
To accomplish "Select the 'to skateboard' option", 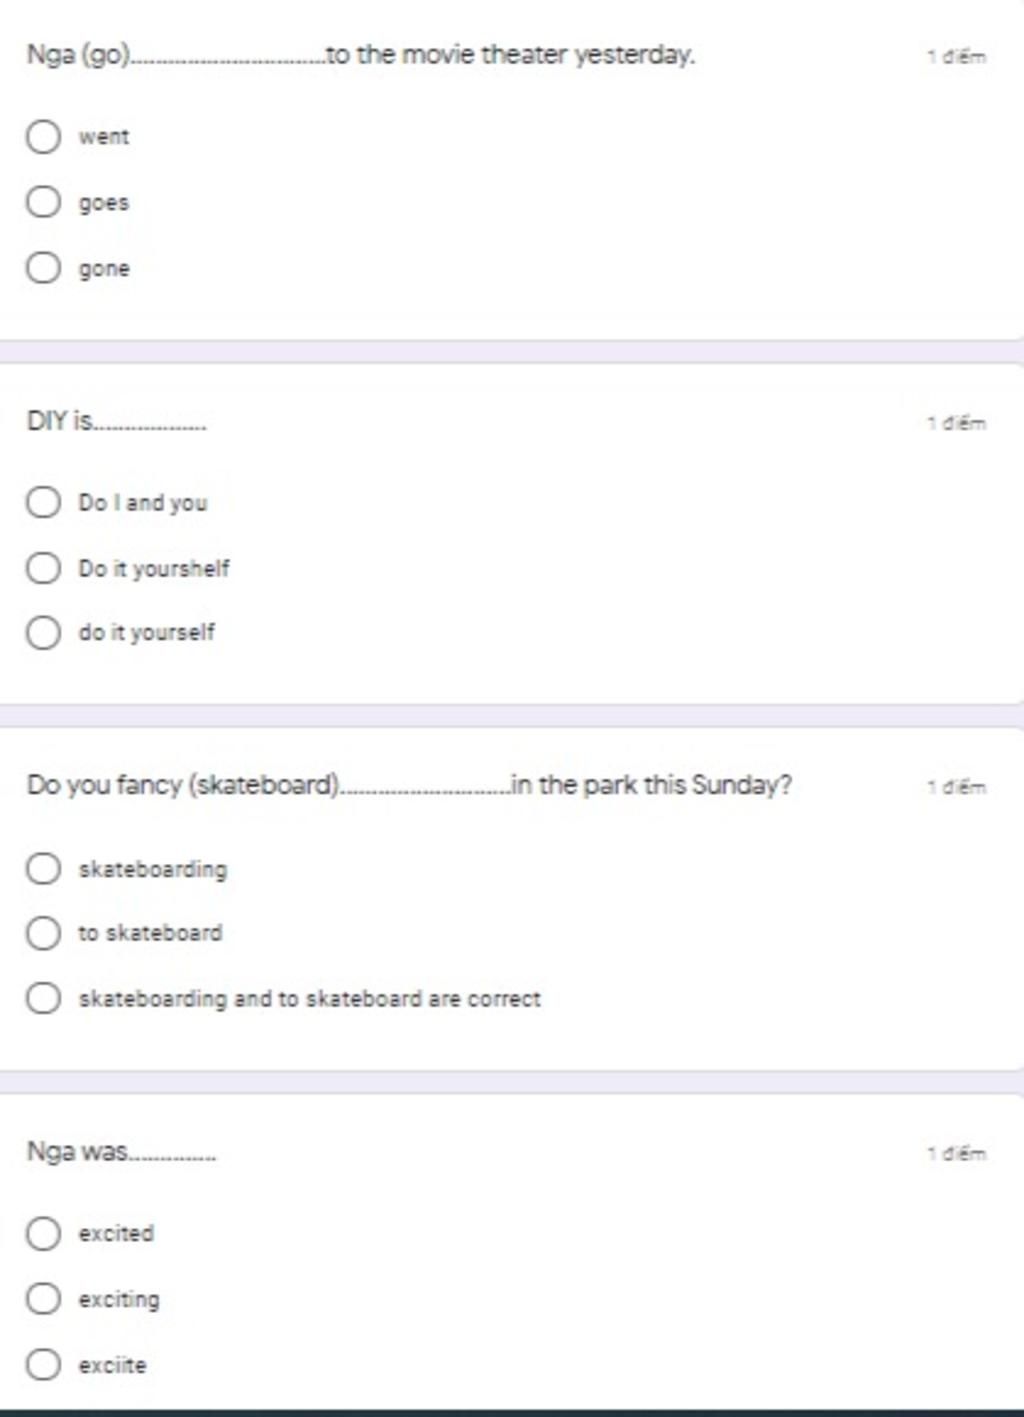I will click(43, 933).
